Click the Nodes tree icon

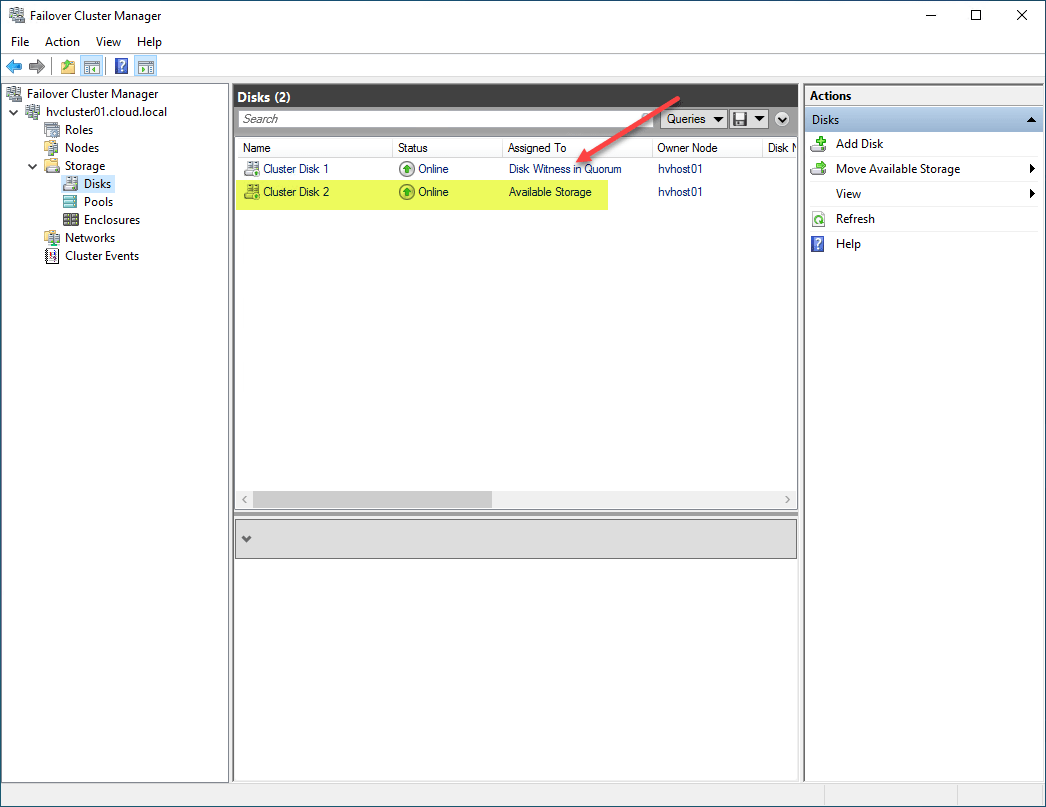pos(51,147)
